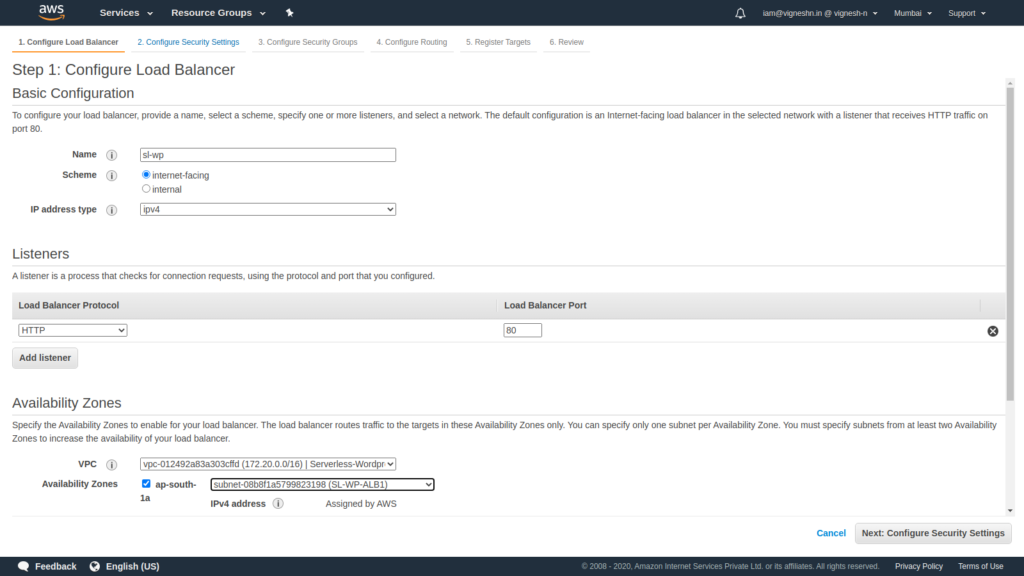
Task: Open the Feedback link
Action: click(56, 566)
